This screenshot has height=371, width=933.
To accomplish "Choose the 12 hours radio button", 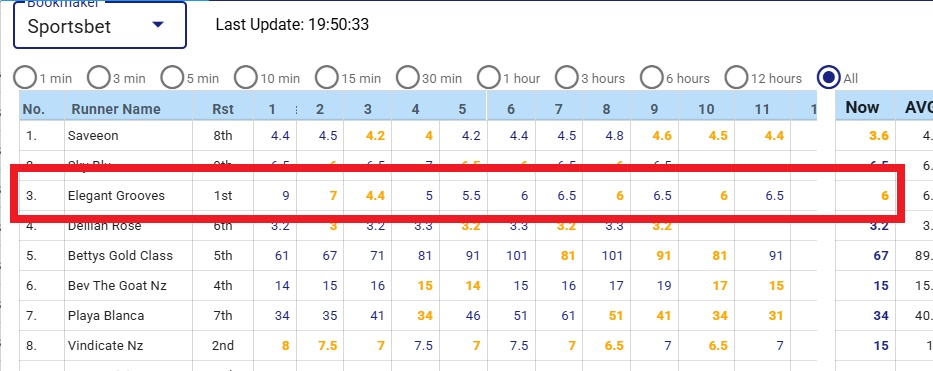I will (x=736, y=77).
